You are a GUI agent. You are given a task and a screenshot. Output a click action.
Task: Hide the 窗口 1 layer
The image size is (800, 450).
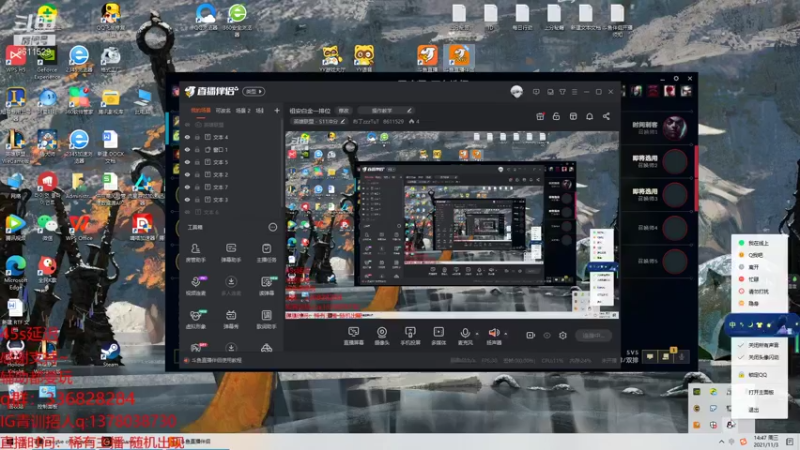(x=187, y=149)
